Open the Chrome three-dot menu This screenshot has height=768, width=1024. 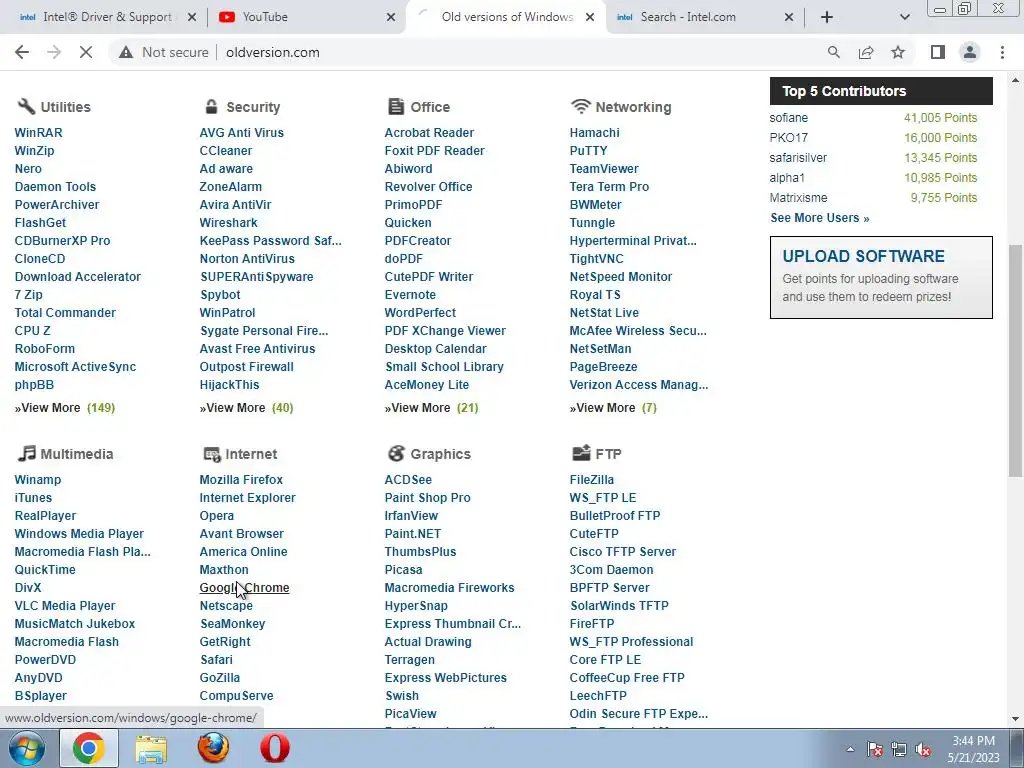coord(1002,52)
